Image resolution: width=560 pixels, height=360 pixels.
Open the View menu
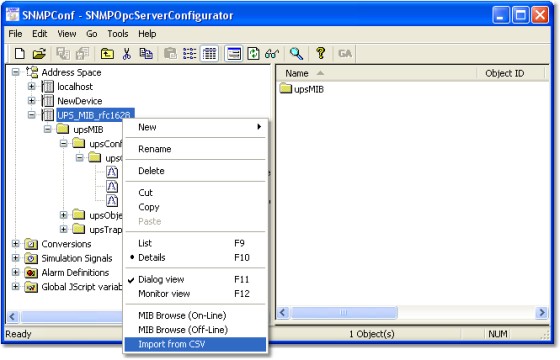tap(67, 34)
